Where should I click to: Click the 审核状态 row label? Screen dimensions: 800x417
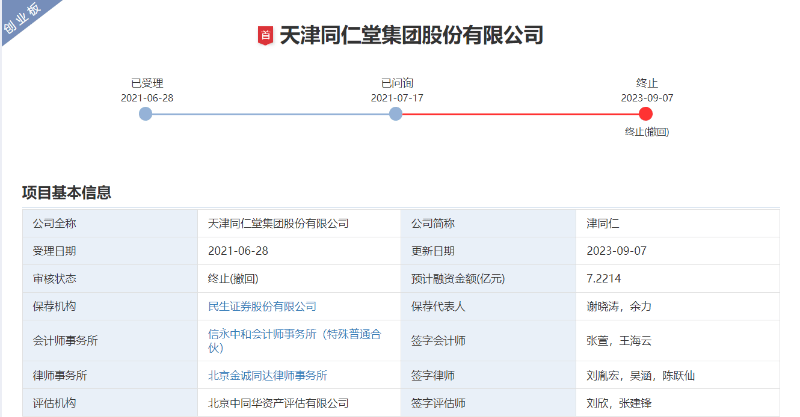(54, 278)
